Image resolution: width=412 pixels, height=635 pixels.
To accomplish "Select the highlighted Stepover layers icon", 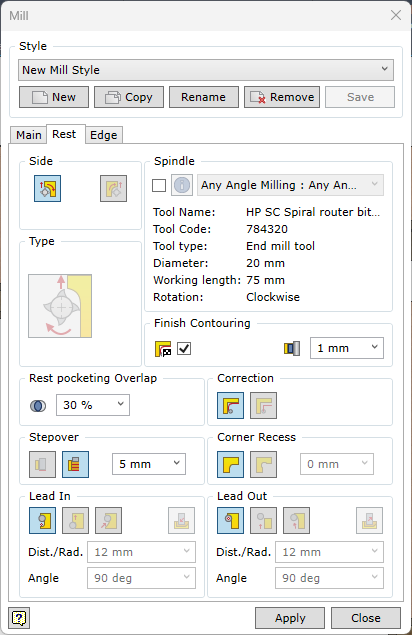I will (75, 465).
